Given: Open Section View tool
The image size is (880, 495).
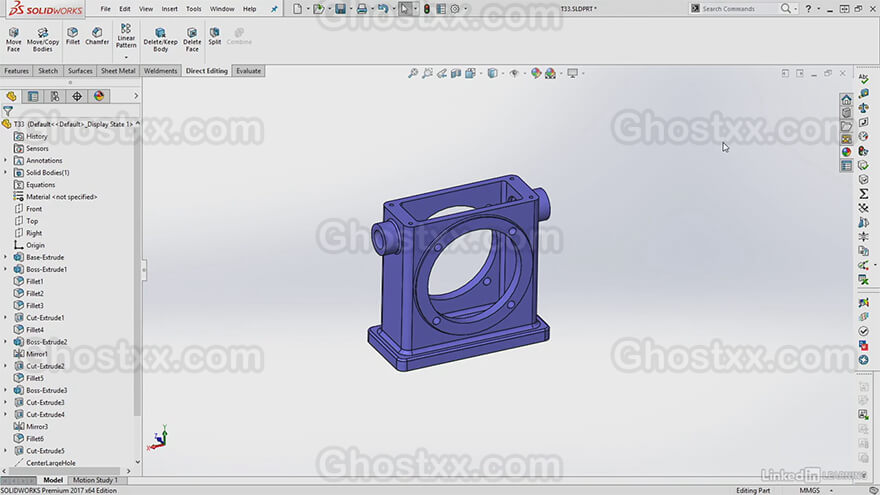Looking at the screenshot, I should point(456,73).
